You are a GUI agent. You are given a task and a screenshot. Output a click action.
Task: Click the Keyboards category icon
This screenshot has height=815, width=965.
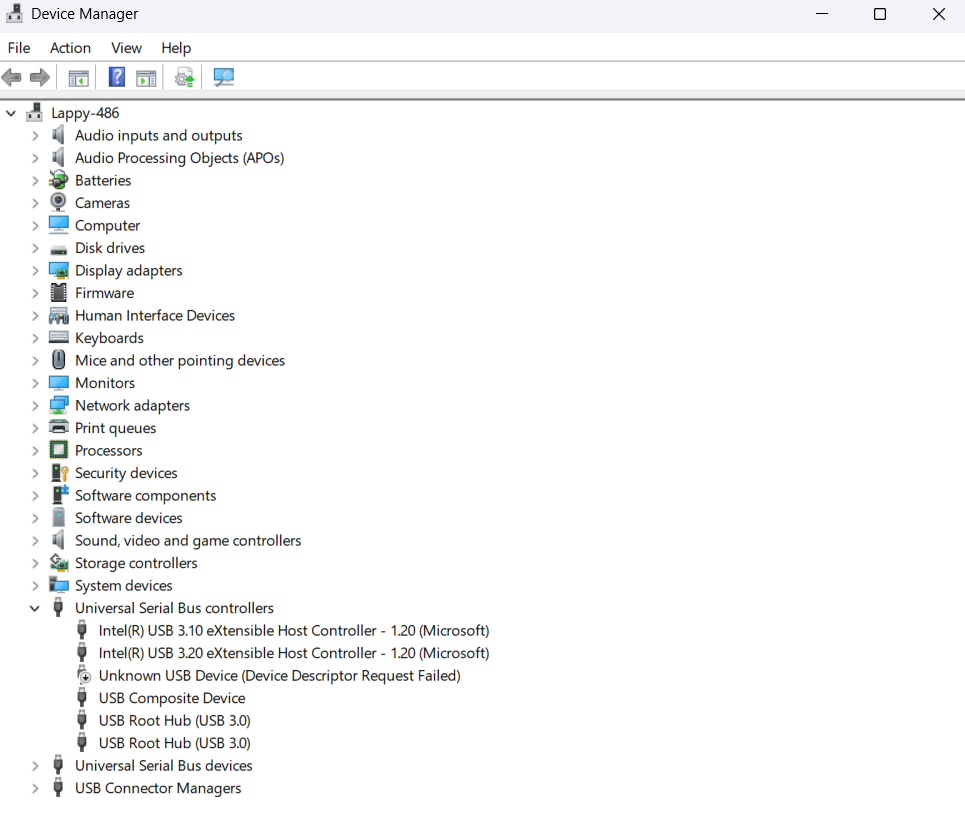tap(58, 337)
